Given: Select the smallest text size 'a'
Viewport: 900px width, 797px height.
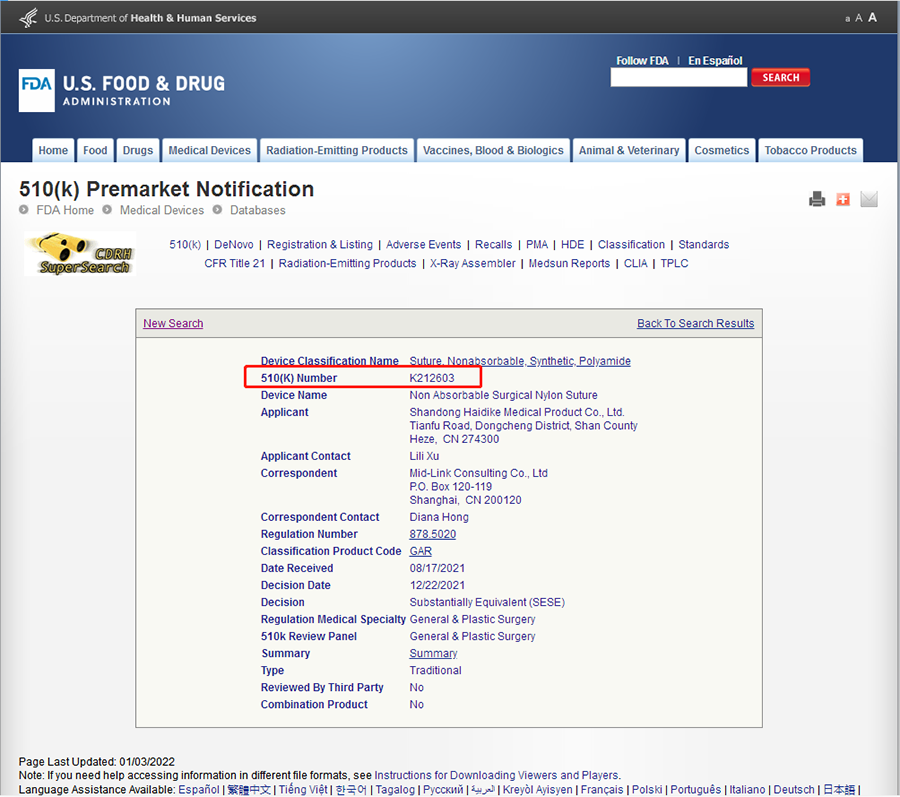Looking at the screenshot, I should coord(847,19).
